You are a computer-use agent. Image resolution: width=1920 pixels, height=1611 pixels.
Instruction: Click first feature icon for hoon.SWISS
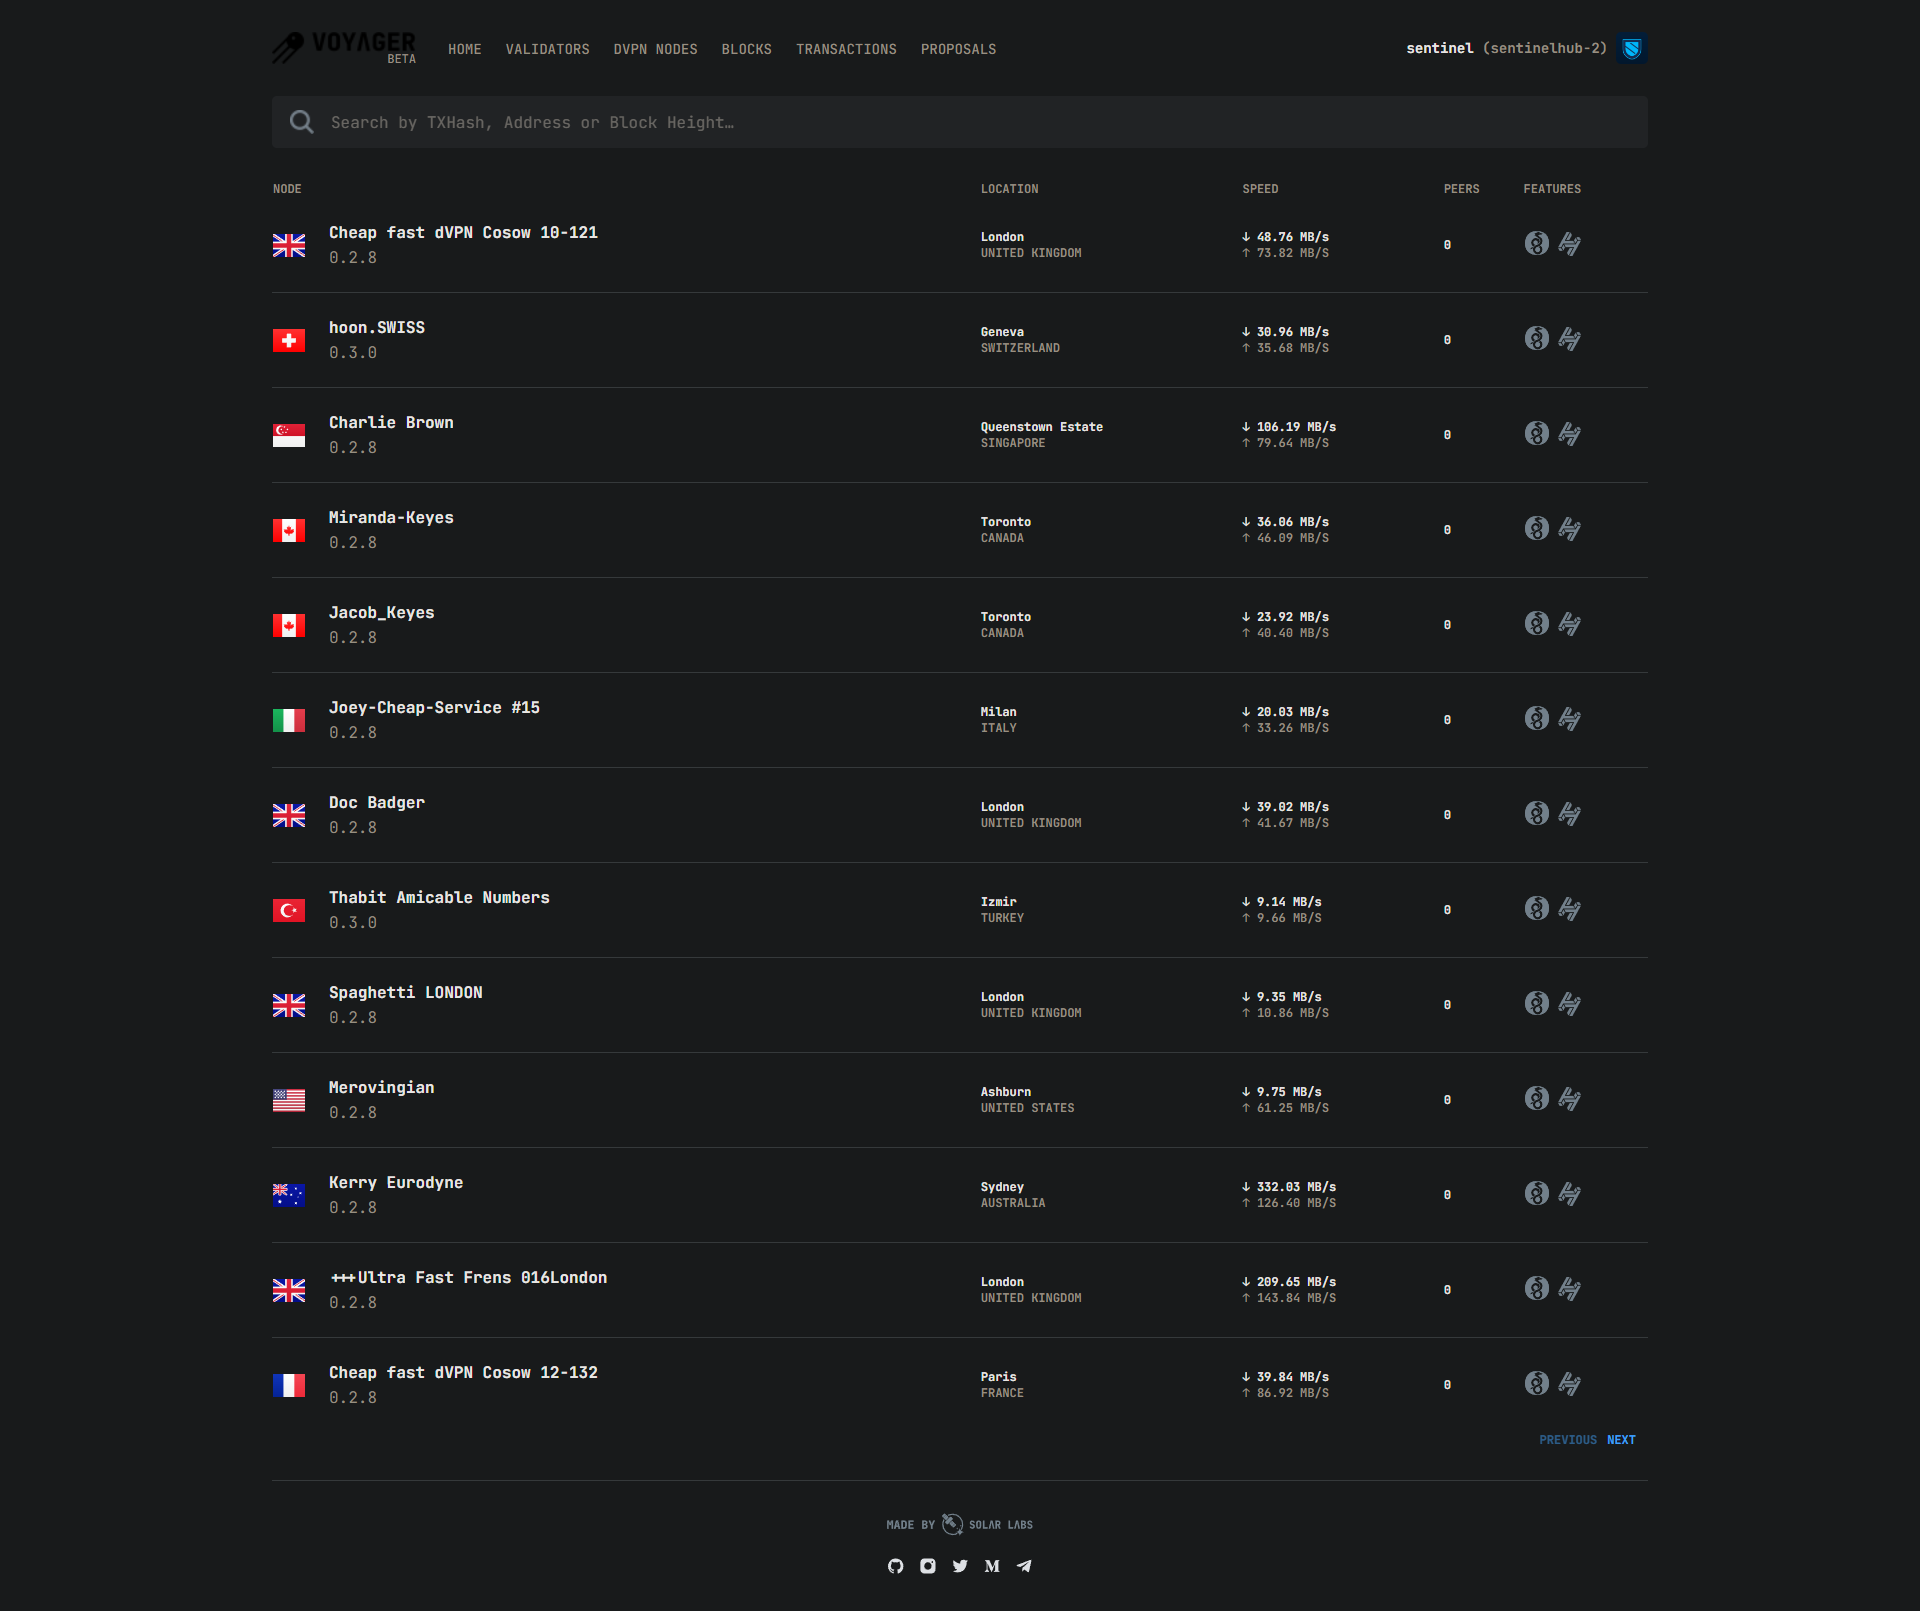pos(1537,339)
